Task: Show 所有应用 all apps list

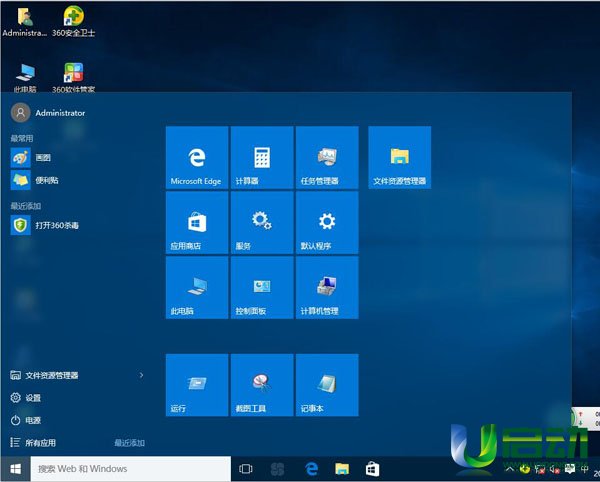Action: click(33, 443)
